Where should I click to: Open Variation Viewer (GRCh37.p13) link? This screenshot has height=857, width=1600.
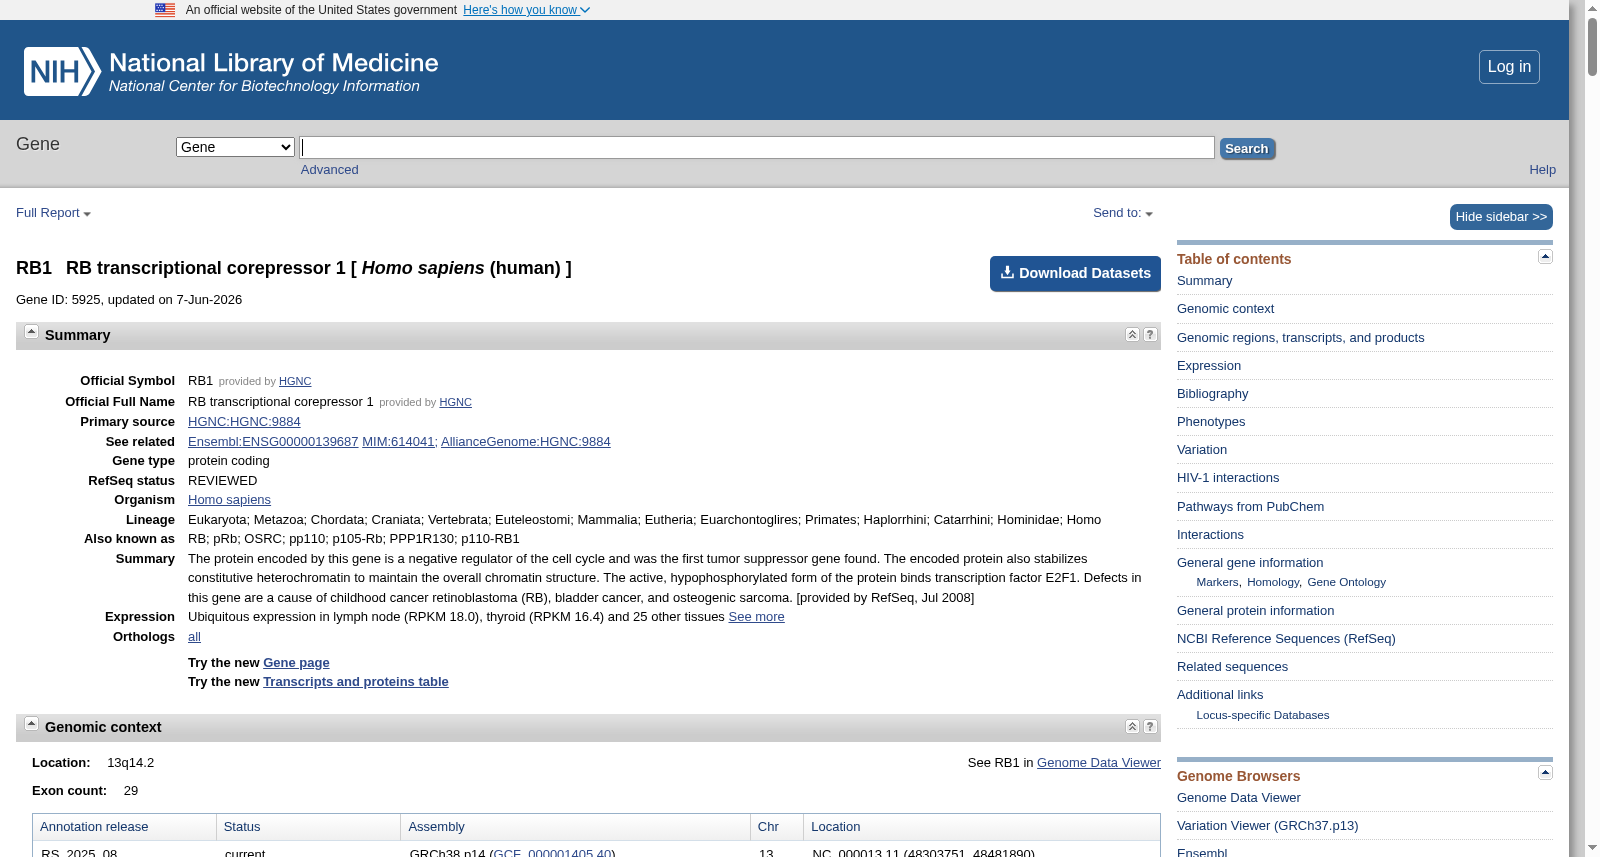tap(1267, 826)
